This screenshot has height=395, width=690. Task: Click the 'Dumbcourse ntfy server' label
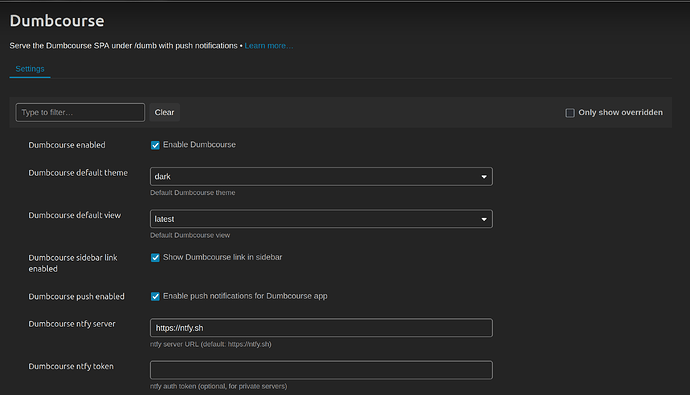coord(72,324)
